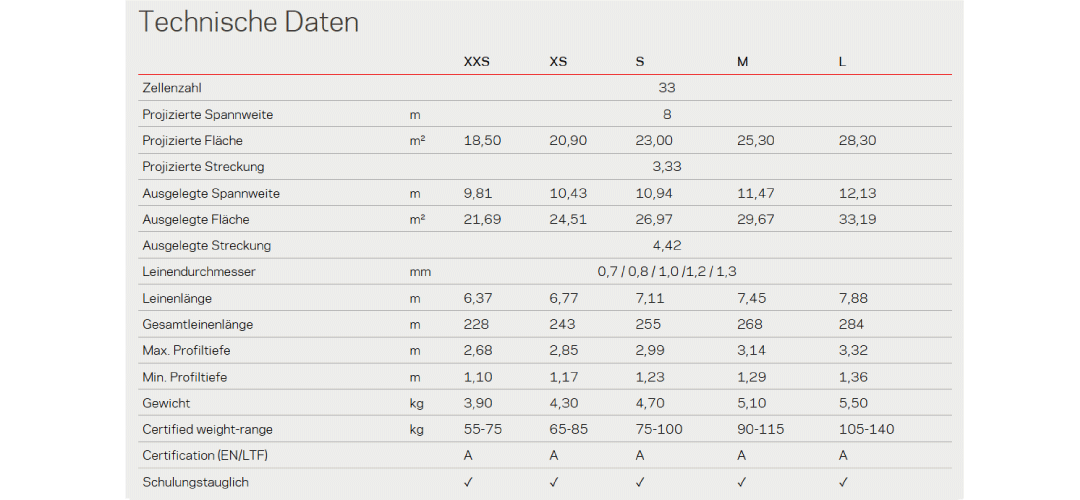Screen dimensions: 1080x500
Task: Click the Gesamtleinenlänge value 268
Action: [x=749, y=324]
